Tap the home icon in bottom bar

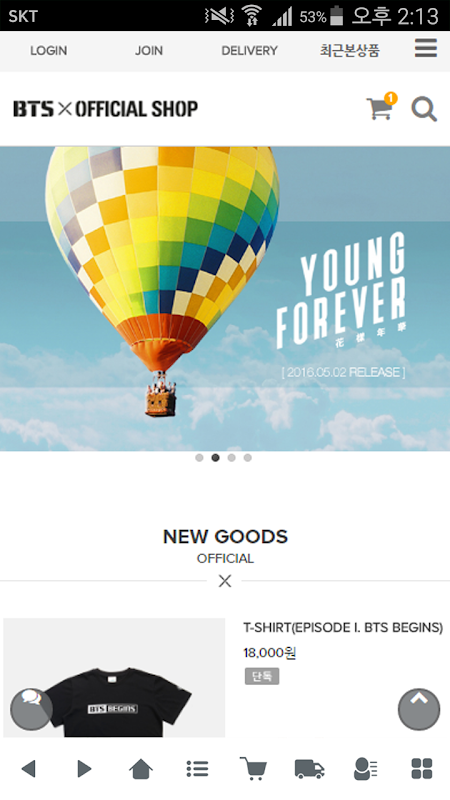141,768
